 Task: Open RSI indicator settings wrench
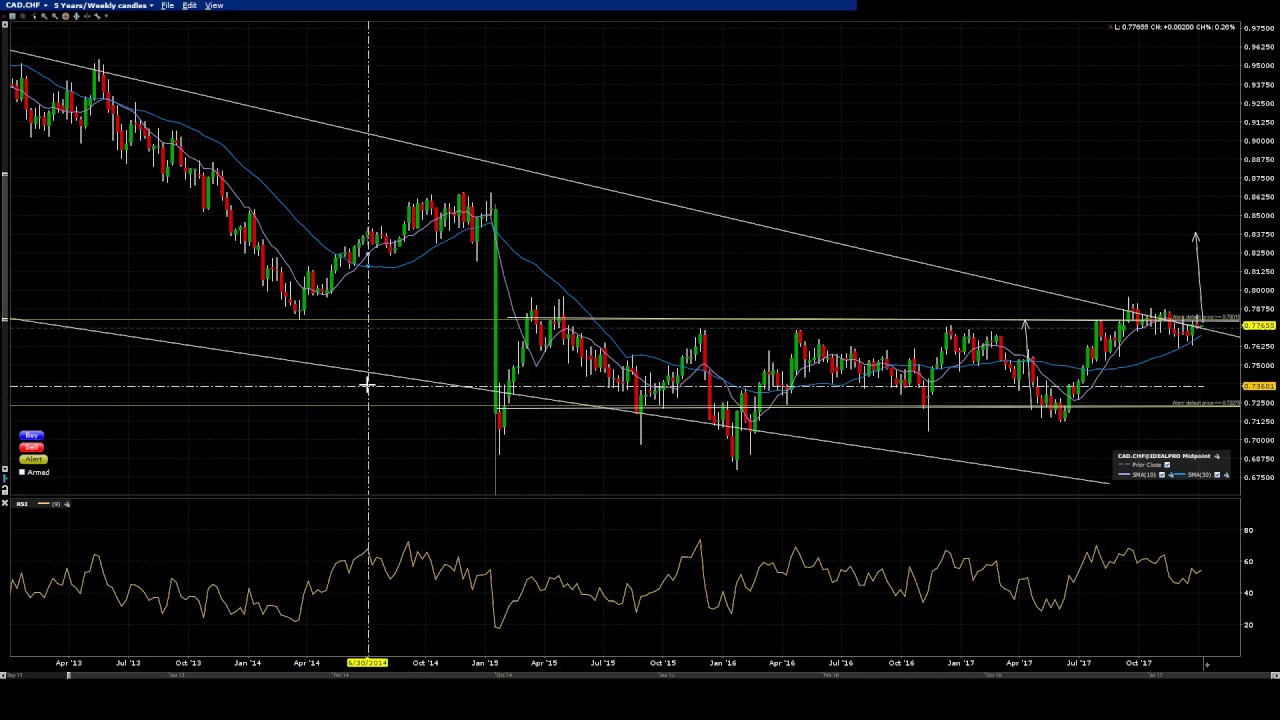pos(66,504)
